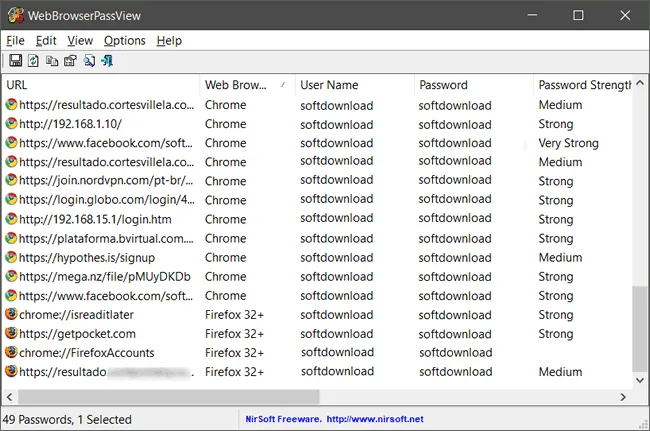
Task: Sort by the Password column header
Action: [474, 85]
